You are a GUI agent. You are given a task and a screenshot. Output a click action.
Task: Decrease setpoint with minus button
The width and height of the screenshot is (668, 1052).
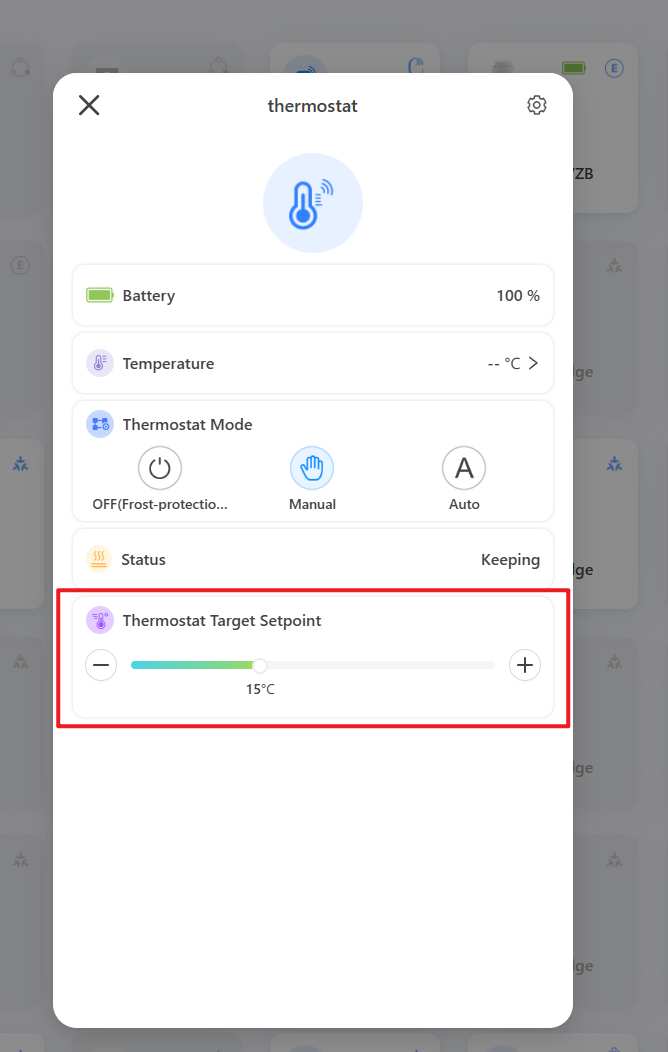101,665
